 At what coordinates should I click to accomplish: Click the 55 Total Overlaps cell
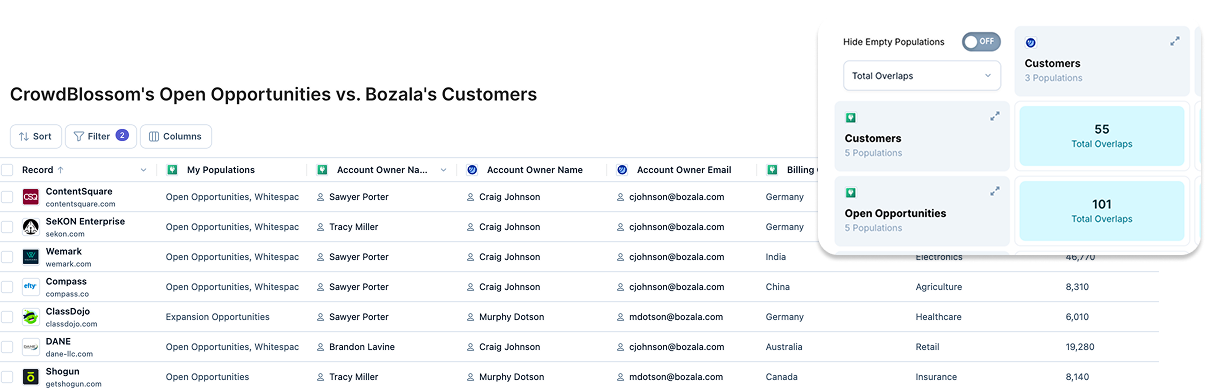(1101, 136)
